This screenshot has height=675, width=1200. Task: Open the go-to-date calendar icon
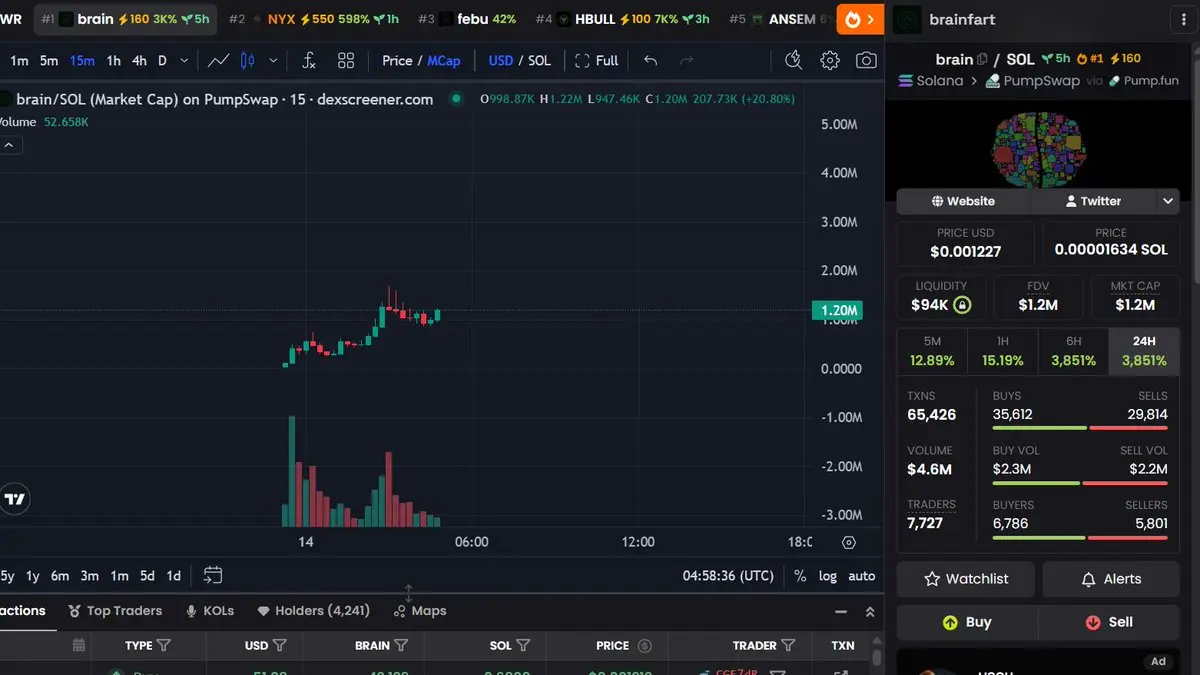pyautogui.click(x=212, y=575)
